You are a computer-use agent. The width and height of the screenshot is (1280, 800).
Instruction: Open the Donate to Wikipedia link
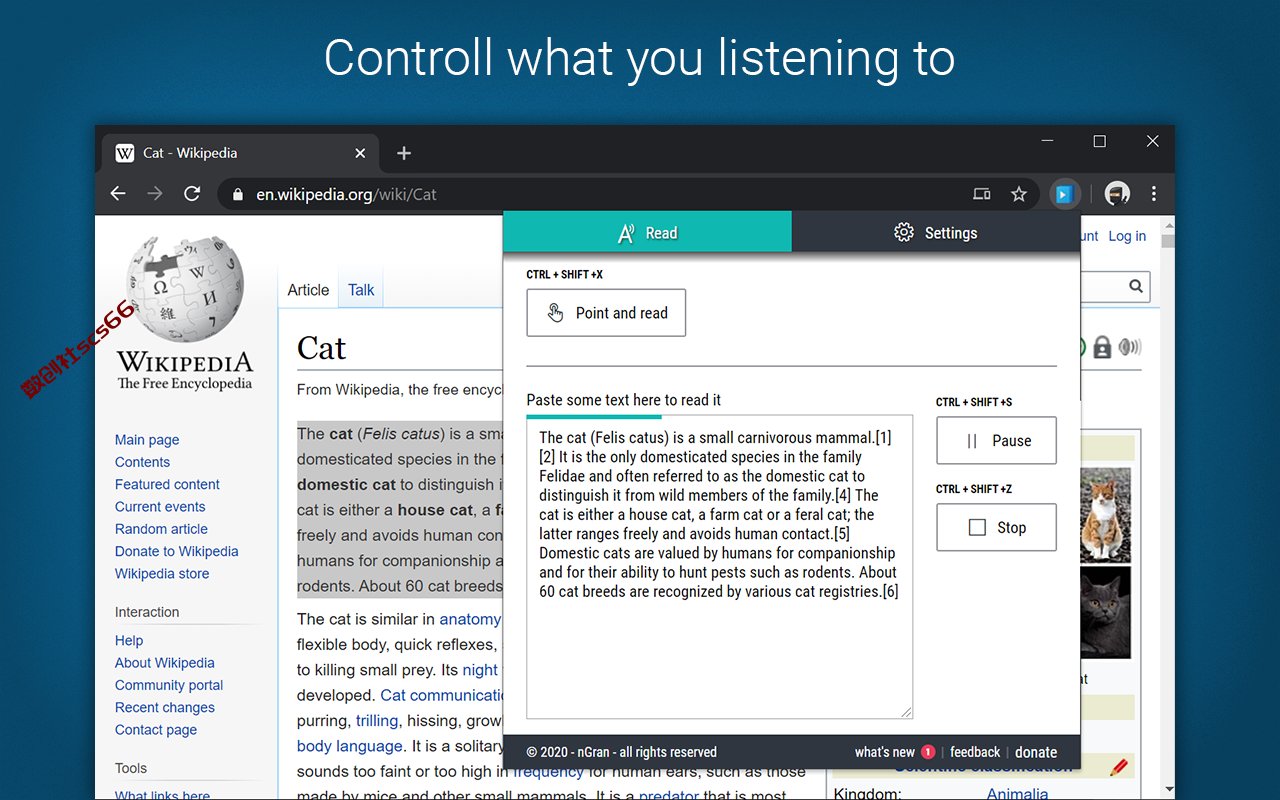(176, 551)
